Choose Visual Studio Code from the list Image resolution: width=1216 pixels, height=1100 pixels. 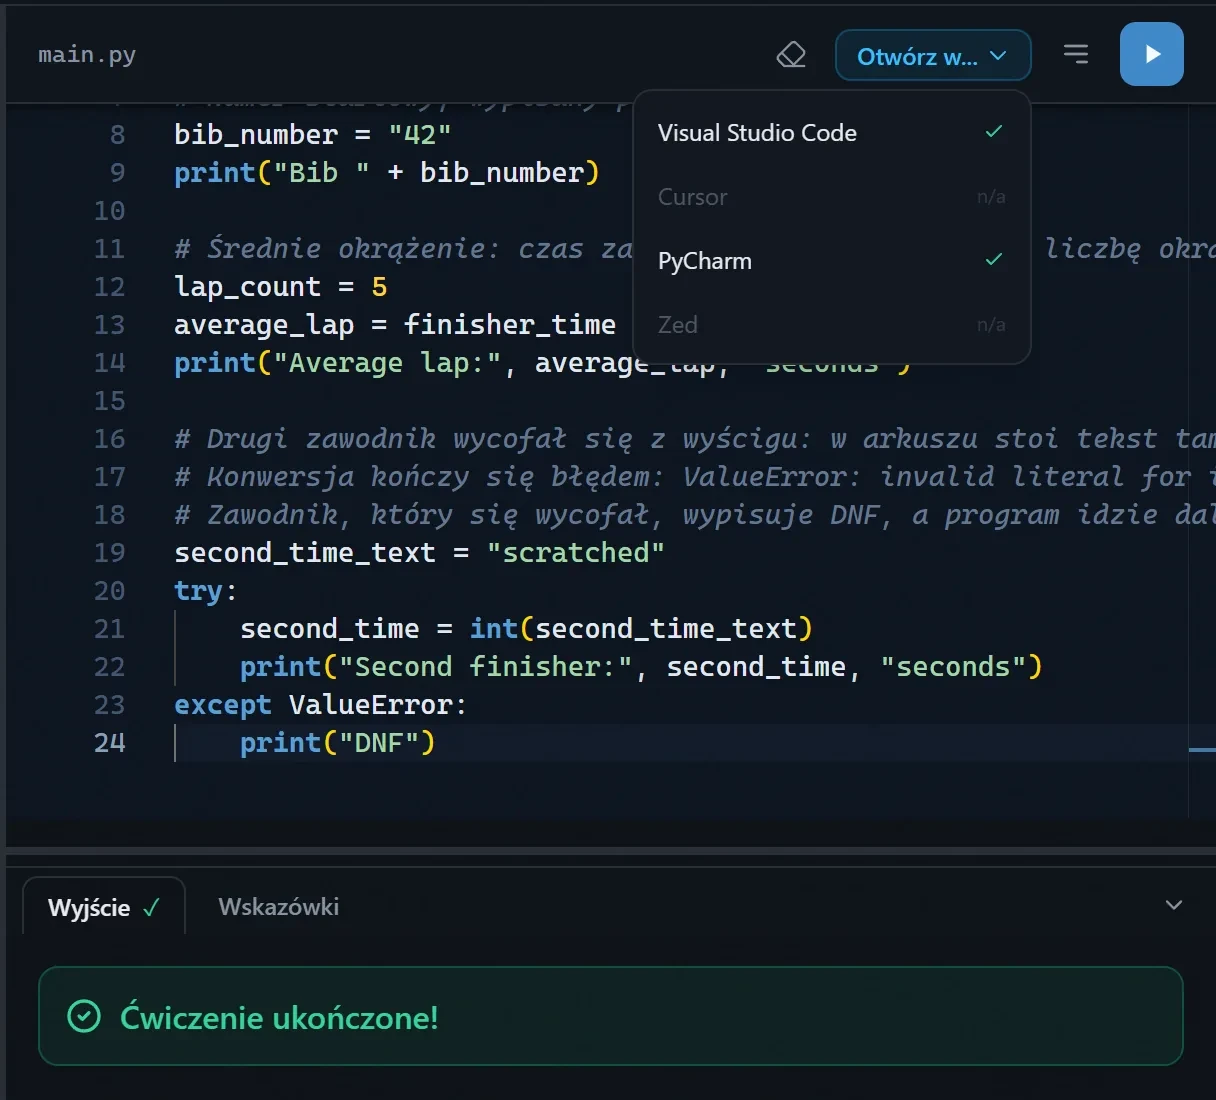pyautogui.click(x=832, y=133)
